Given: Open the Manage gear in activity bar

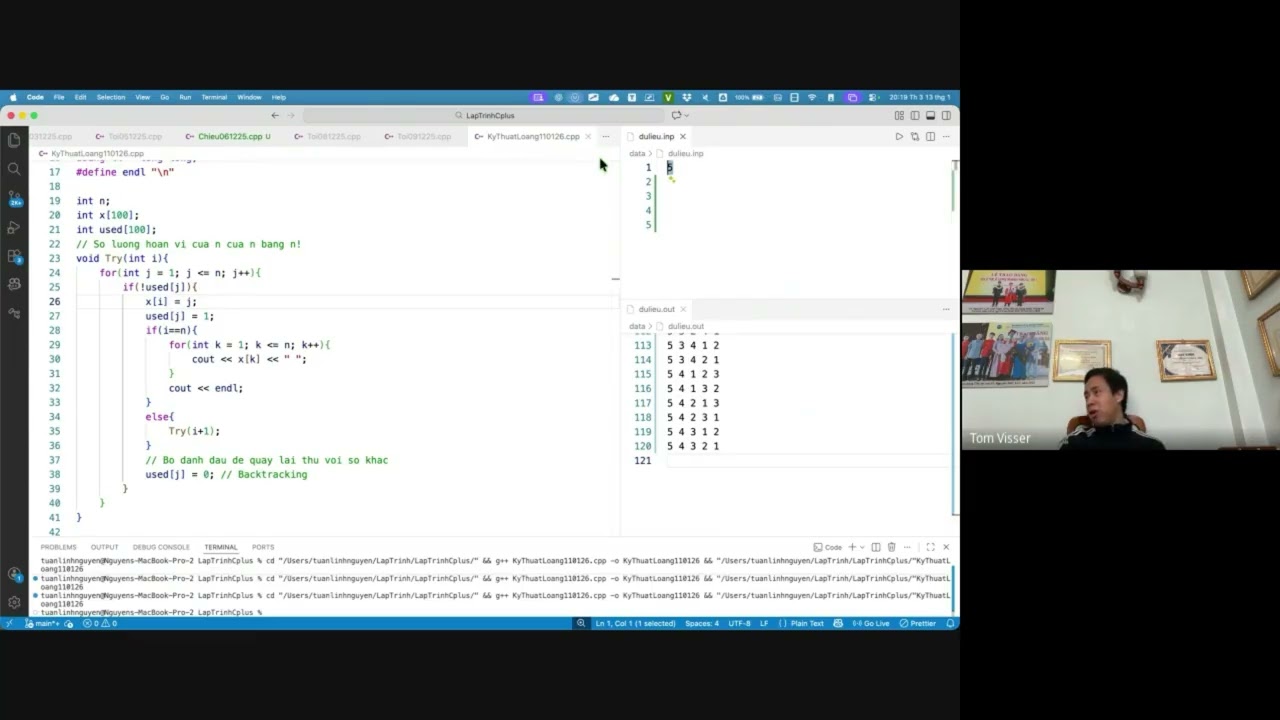Looking at the screenshot, I should [14, 602].
